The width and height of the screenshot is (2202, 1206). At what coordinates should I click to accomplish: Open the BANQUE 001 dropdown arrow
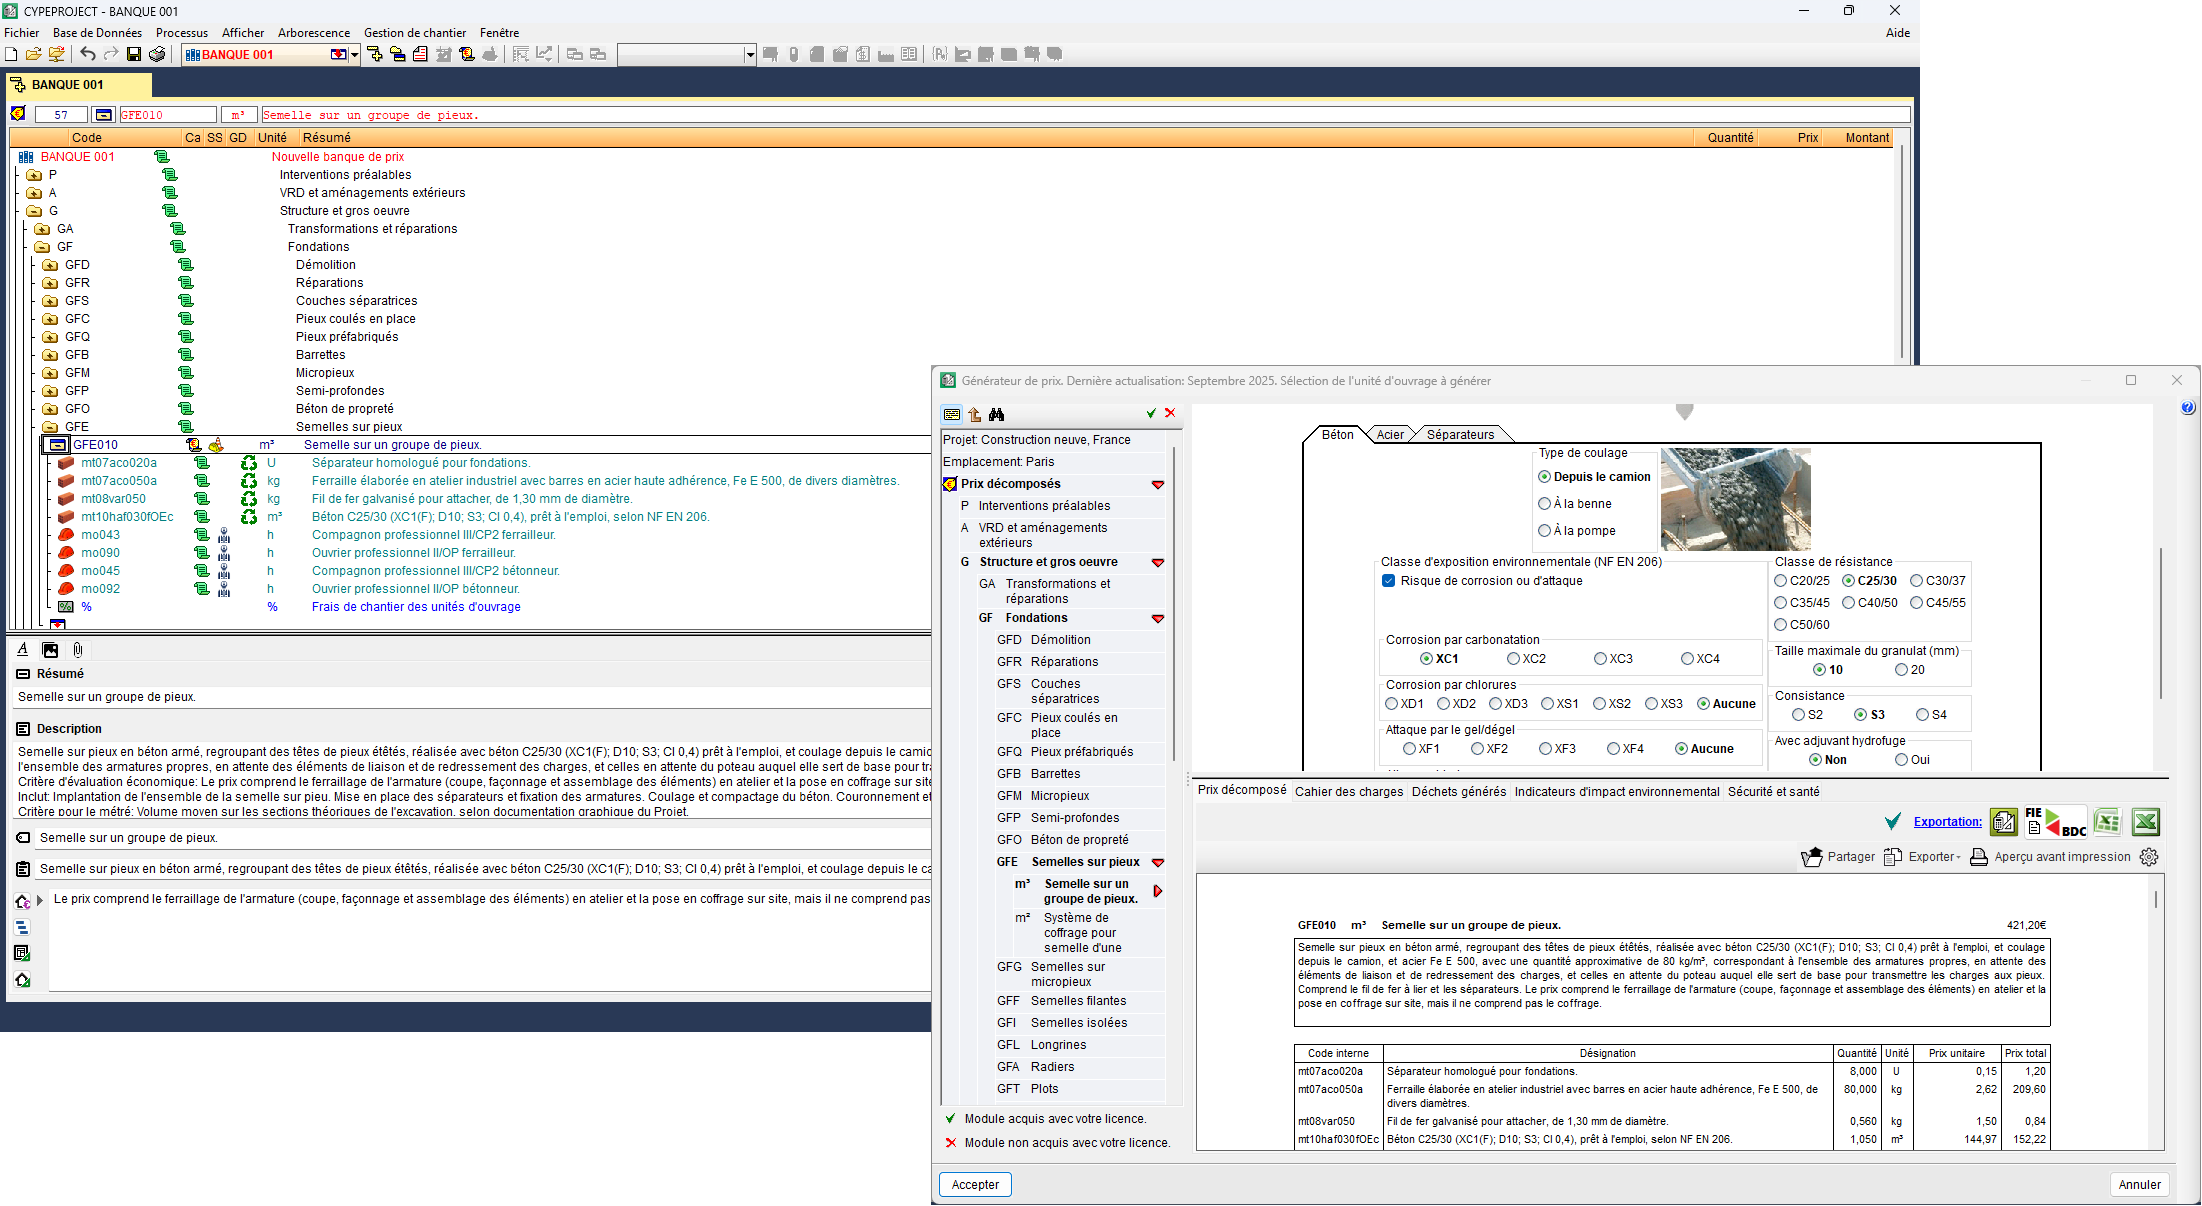tap(354, 55)
